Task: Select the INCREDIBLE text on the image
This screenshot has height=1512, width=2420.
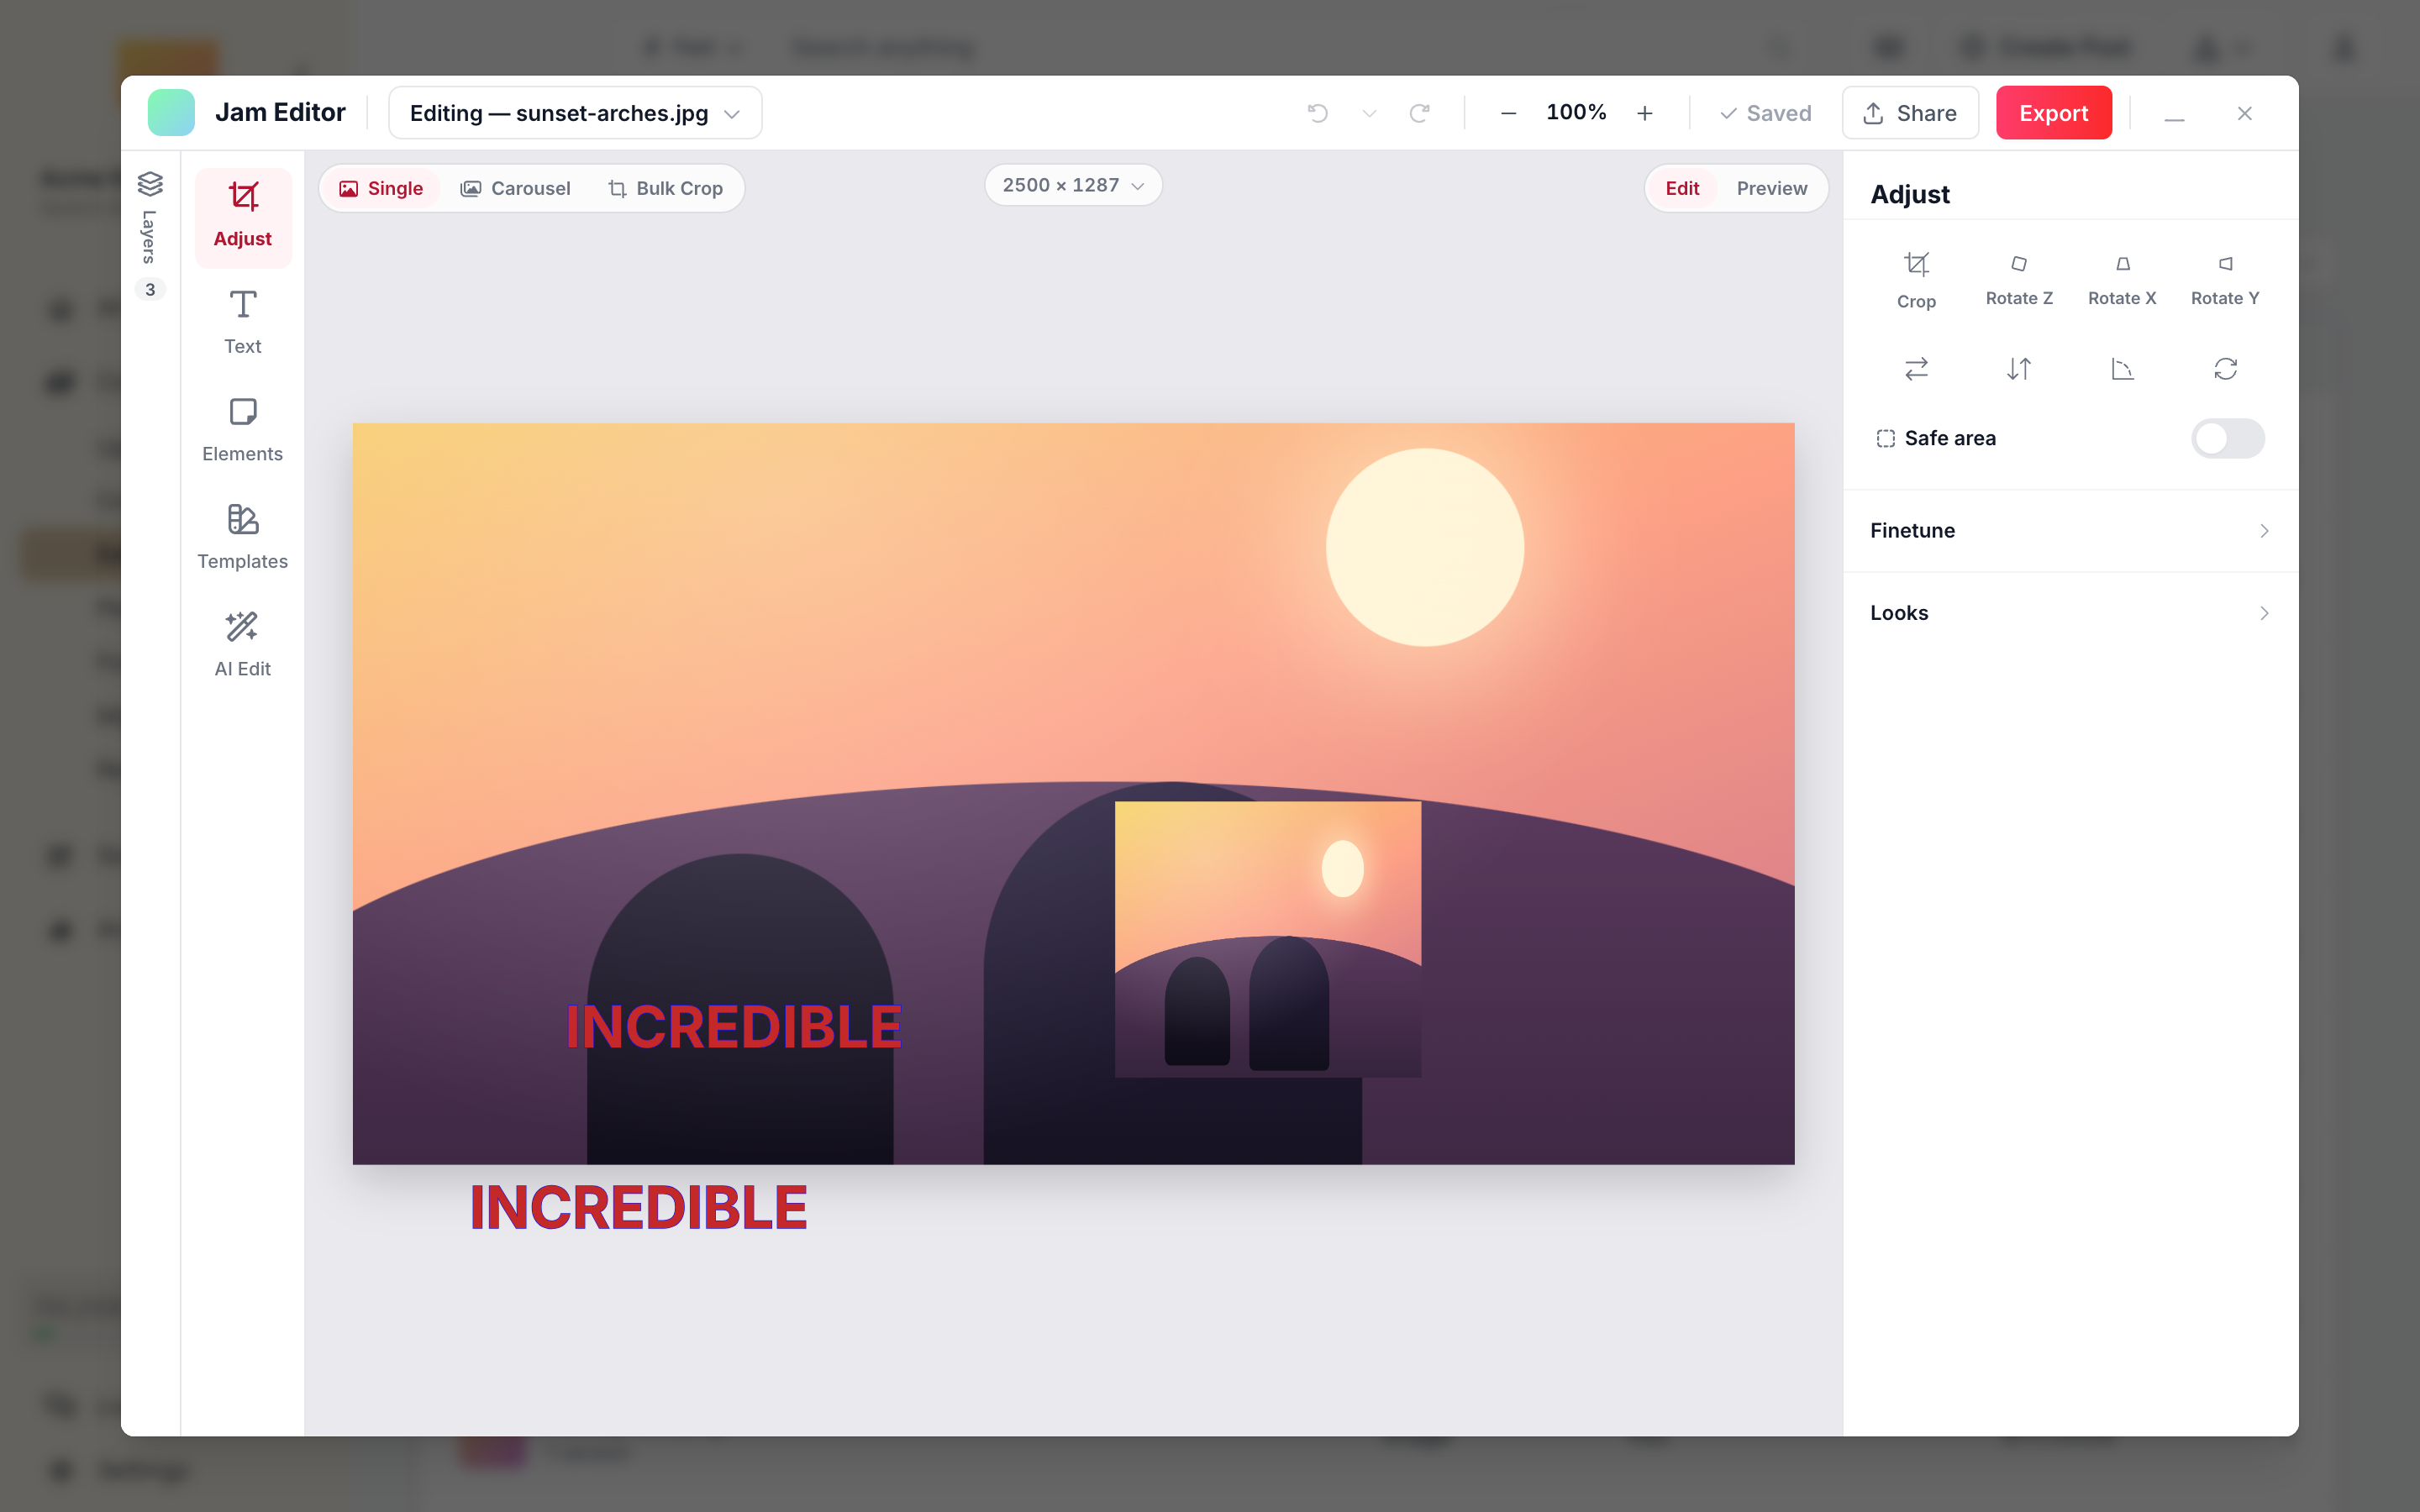Action: [x=733, y=1027]
